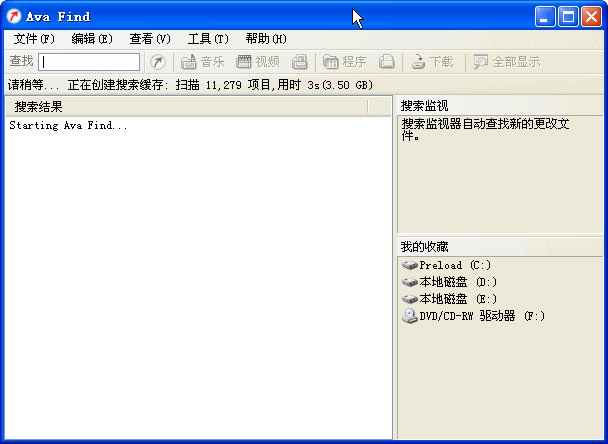Select DVD/CD-RW 驱动器 (F:) drive

[481, 316]
